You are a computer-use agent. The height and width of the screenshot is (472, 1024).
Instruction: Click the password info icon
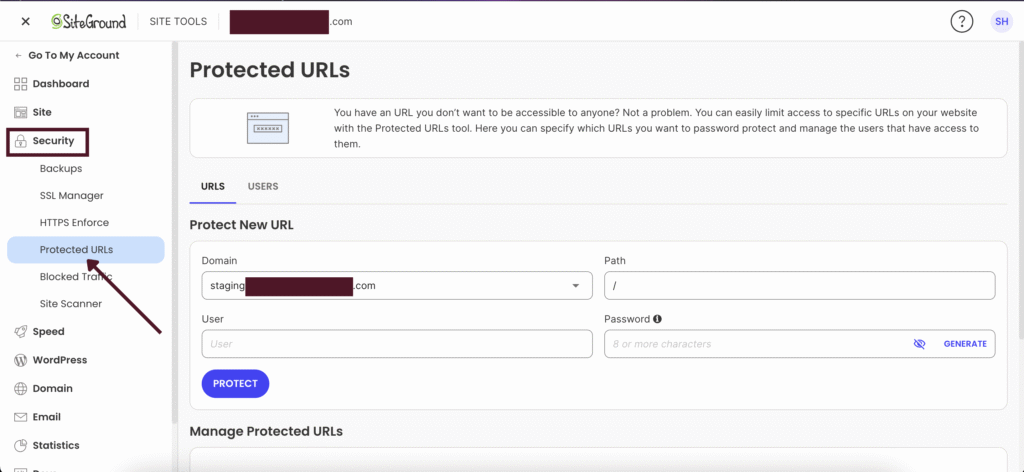tap(658, 320)
